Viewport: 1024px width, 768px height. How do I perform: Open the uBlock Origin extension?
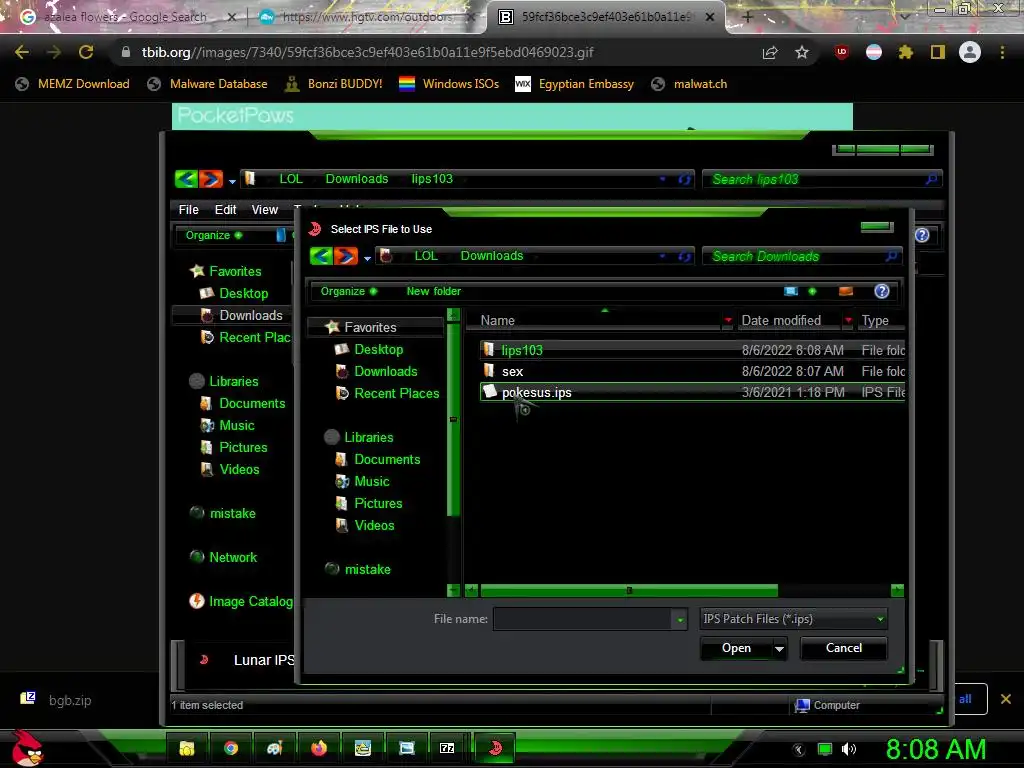pyautogui.click(x=842, y=52)
